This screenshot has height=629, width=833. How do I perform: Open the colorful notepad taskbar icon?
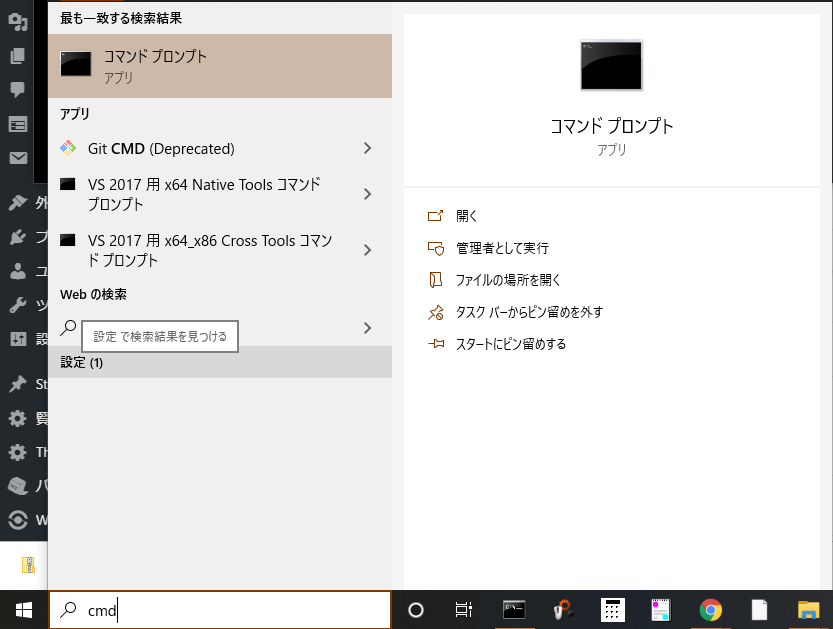[661, 610]
